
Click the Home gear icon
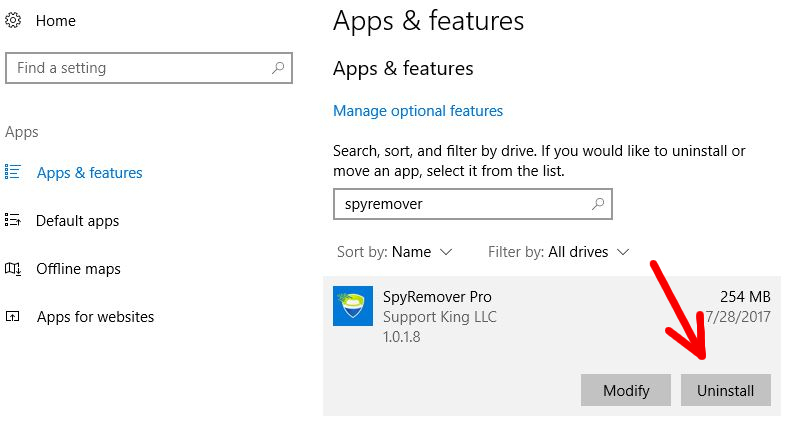point(13,21)
